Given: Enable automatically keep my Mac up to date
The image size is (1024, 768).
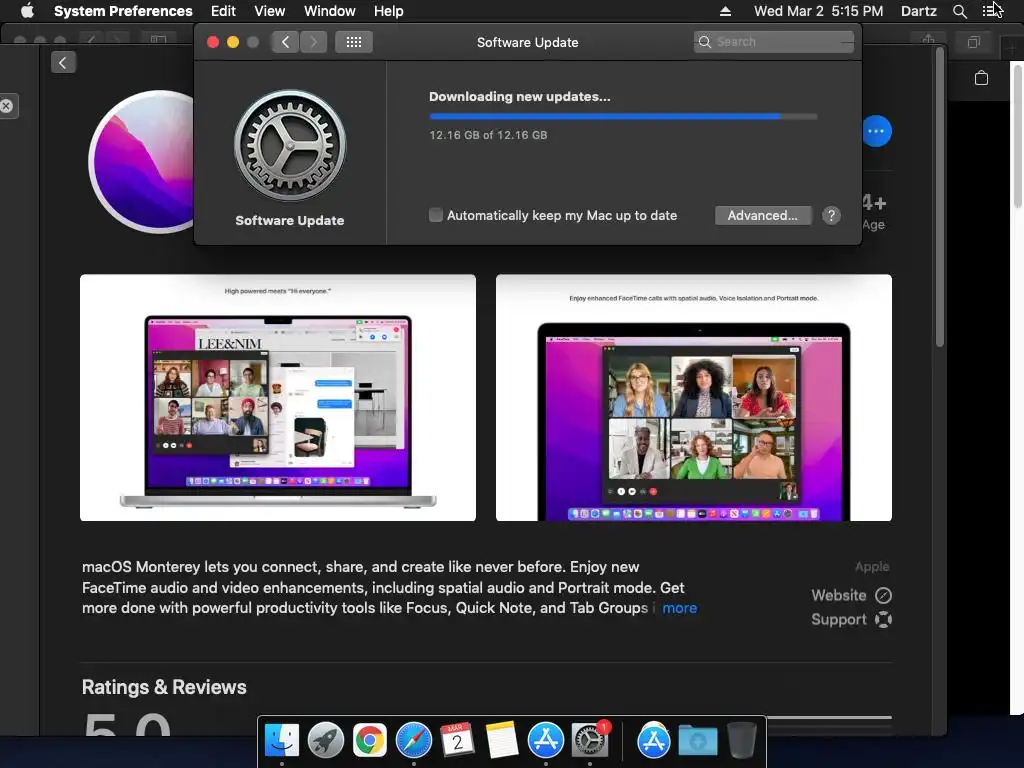Looking at the screenshot, I should click(436, 215).
